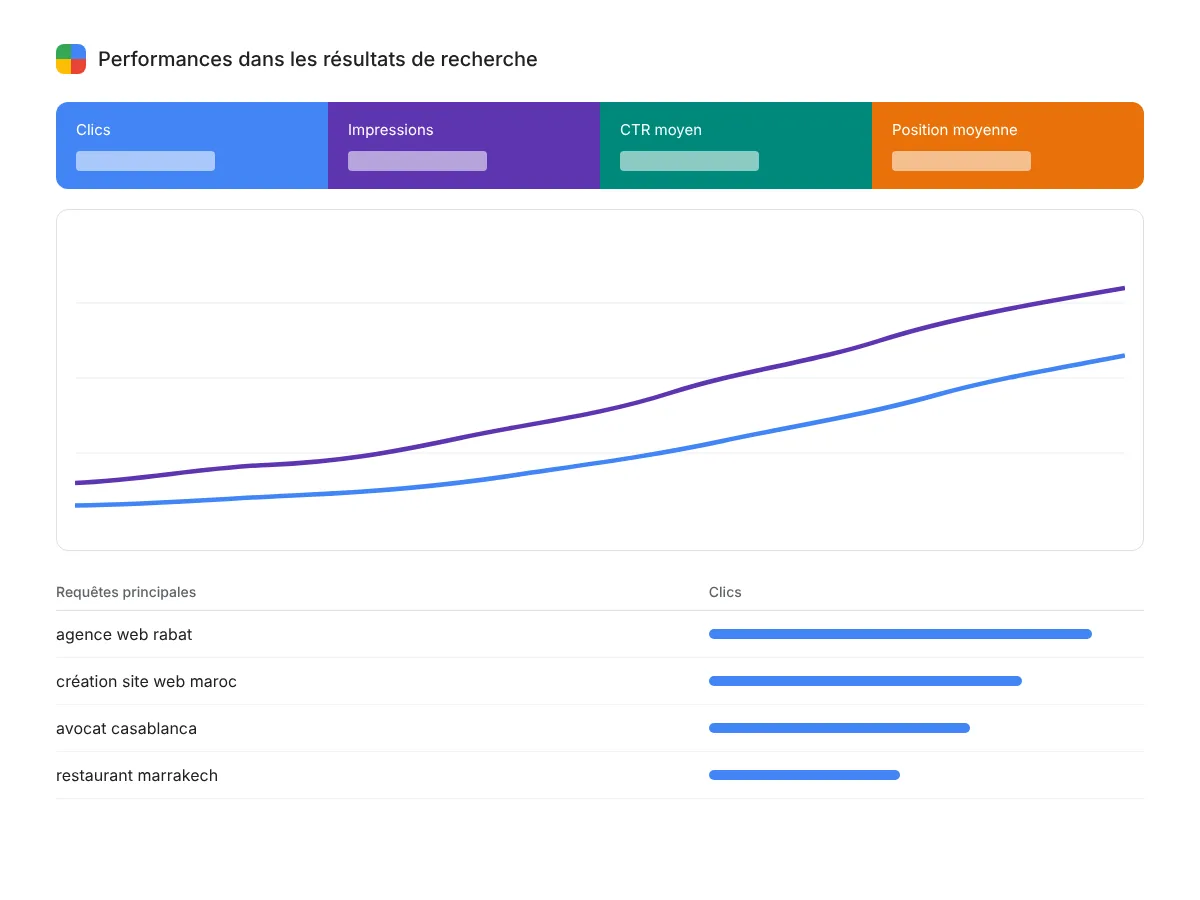Click the value placeholder under Impressions
Viewport: 1200px width, 900px height.
coord(417,161)
